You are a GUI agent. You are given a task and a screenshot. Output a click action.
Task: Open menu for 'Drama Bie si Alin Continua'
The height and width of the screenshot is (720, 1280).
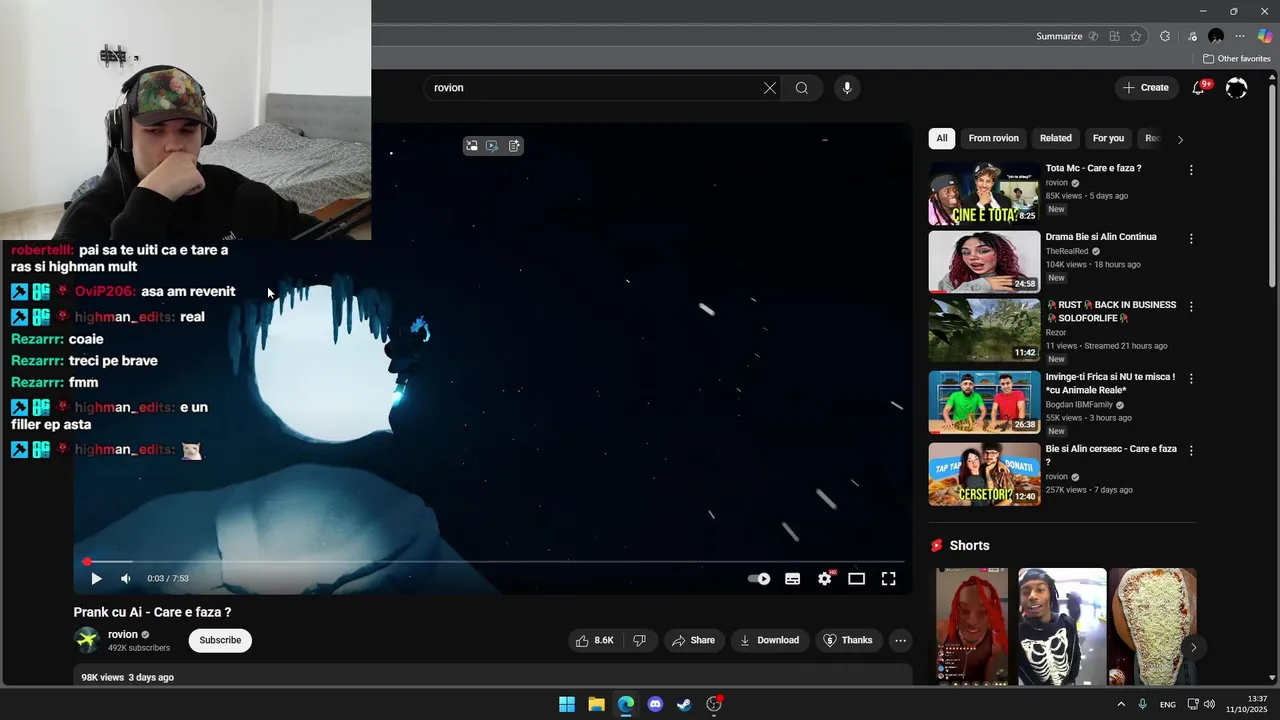point(1191,238)
